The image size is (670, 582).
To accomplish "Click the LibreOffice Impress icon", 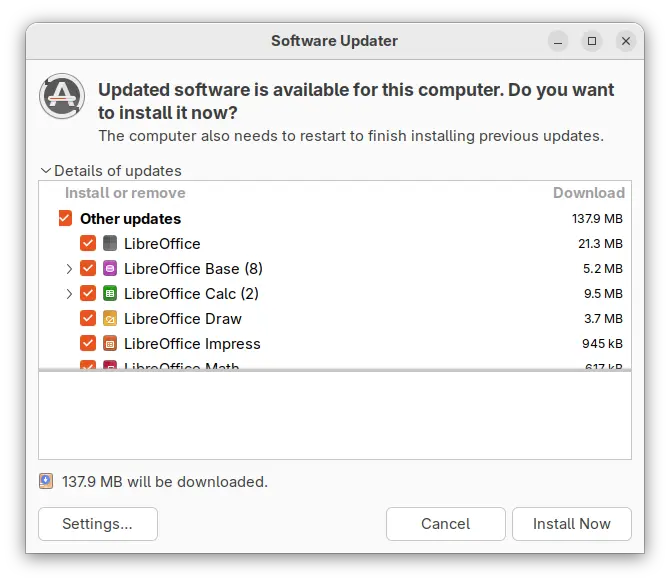I will tap(110, 344).
